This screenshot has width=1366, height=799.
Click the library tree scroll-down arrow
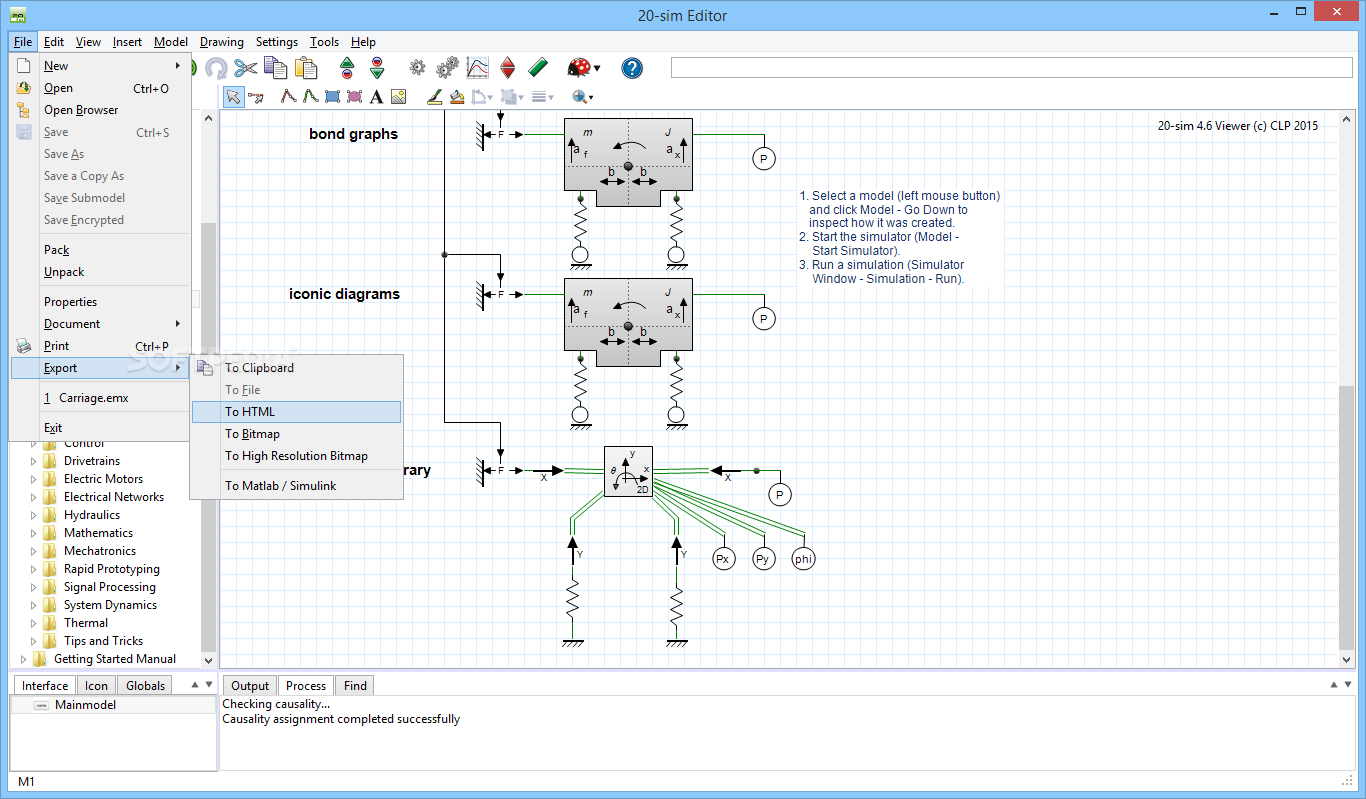point(209,660)
